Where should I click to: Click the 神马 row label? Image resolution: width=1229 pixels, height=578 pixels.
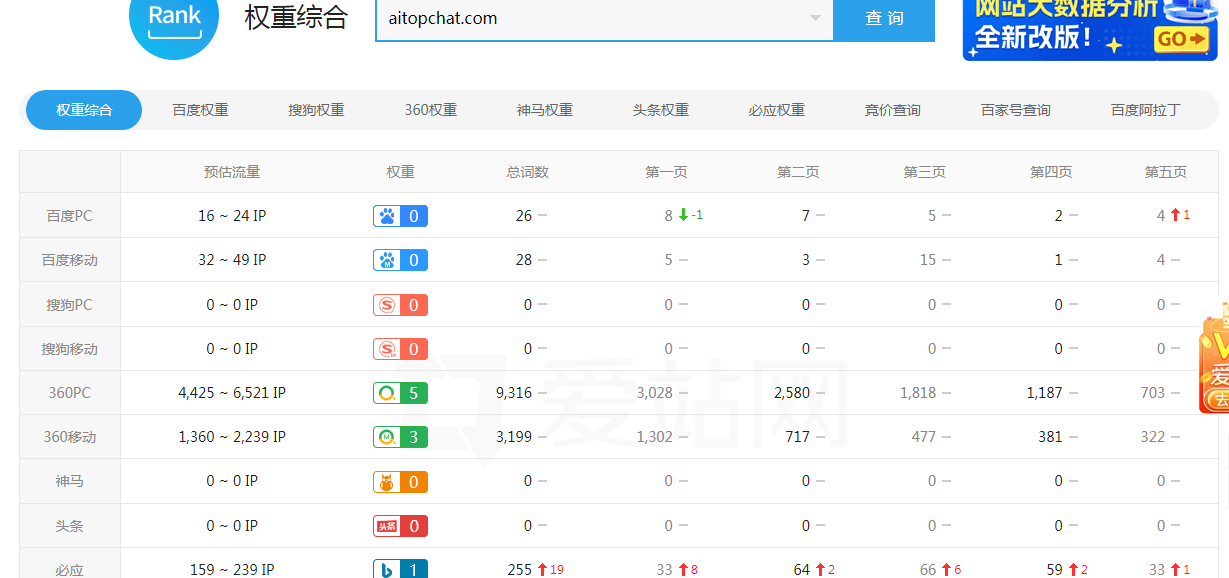pos(70,481)
